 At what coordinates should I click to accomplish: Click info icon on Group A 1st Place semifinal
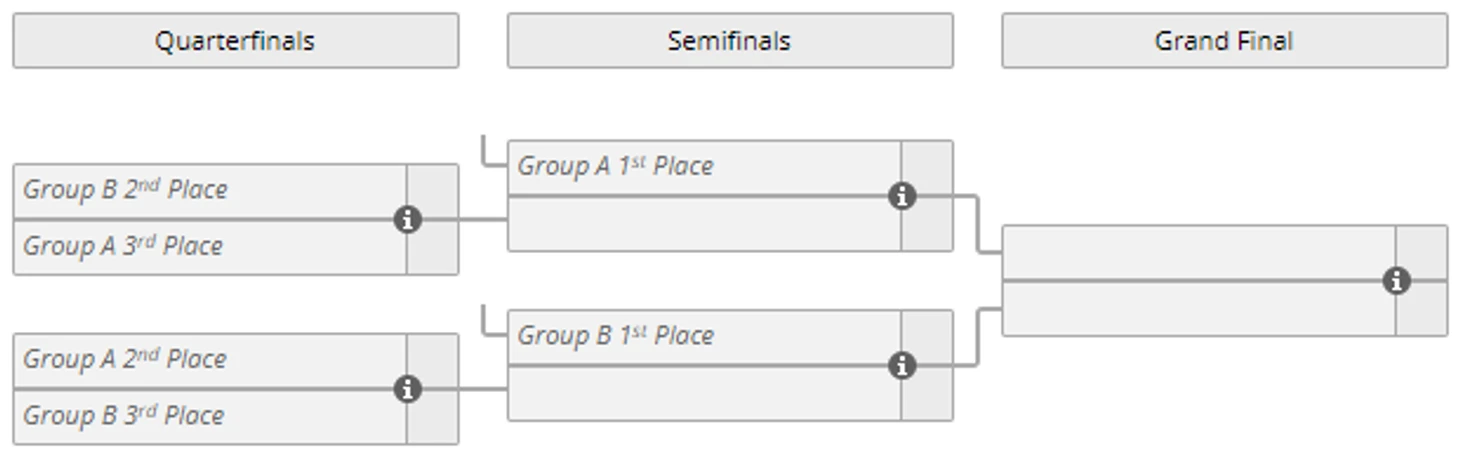click(x=902, y=196)
